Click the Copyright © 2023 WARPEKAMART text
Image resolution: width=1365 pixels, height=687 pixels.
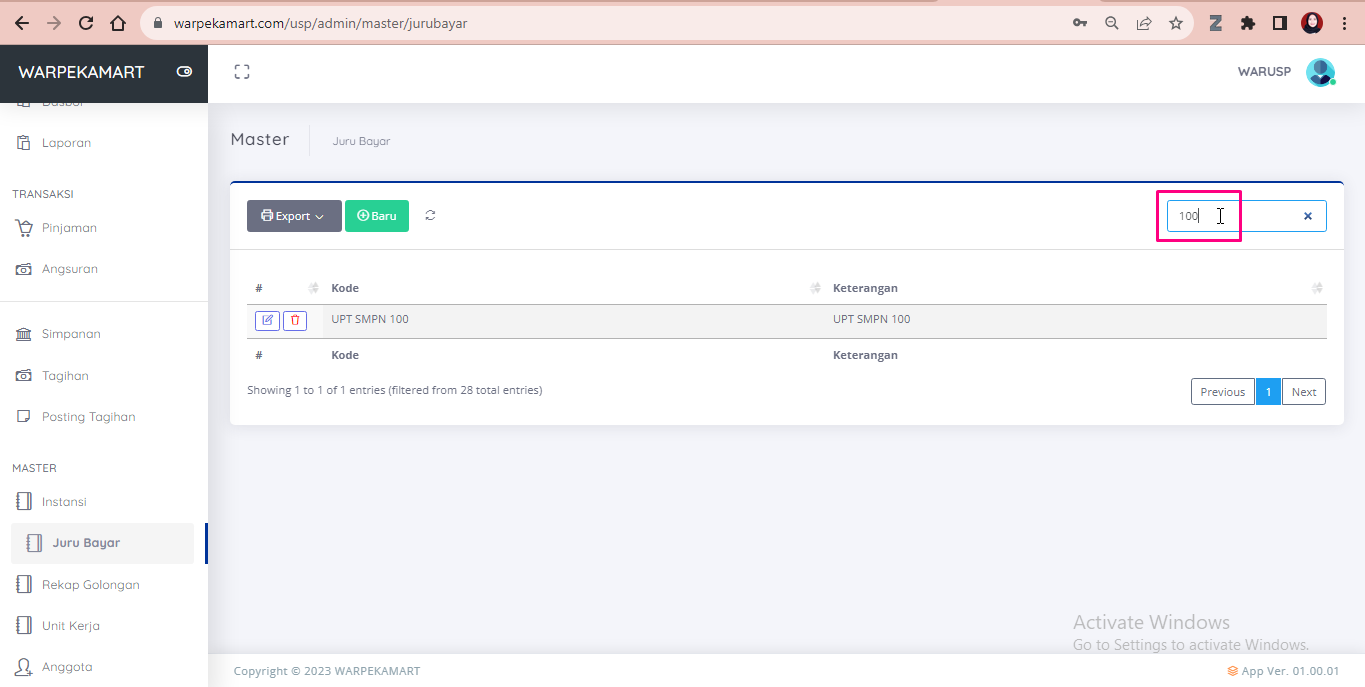click(327, 671)
